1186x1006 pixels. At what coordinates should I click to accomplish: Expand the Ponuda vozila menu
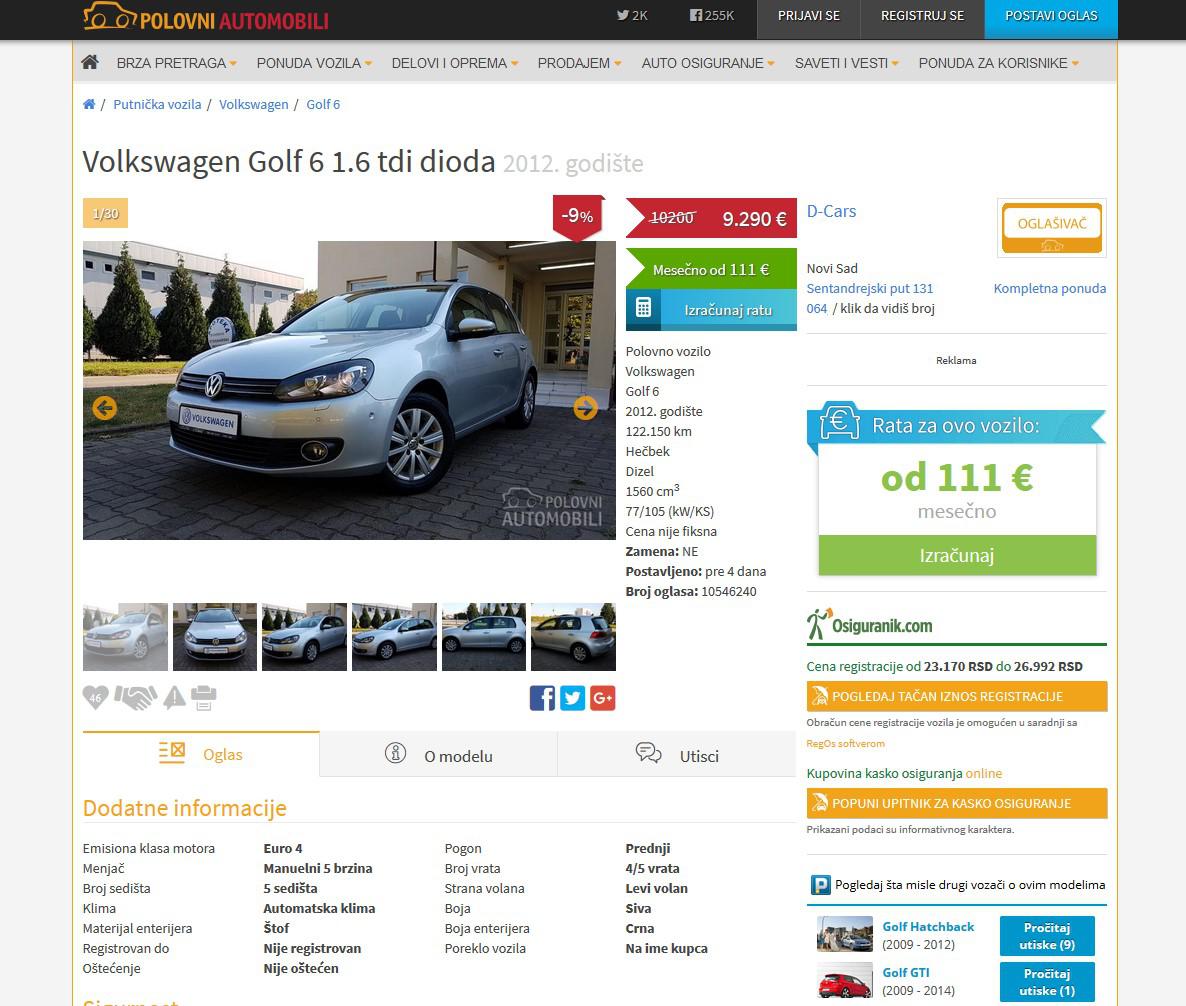[x=314, y=63]
